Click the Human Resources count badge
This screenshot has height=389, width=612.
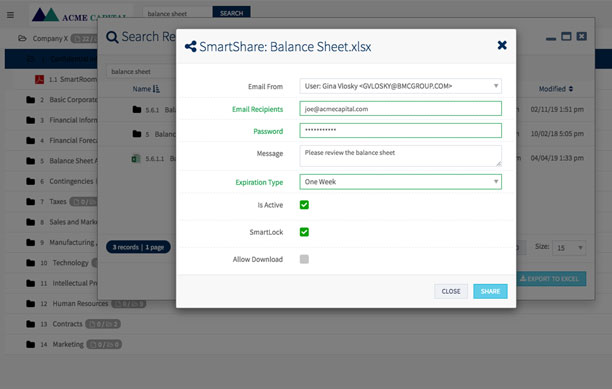[x=129, y=304]
